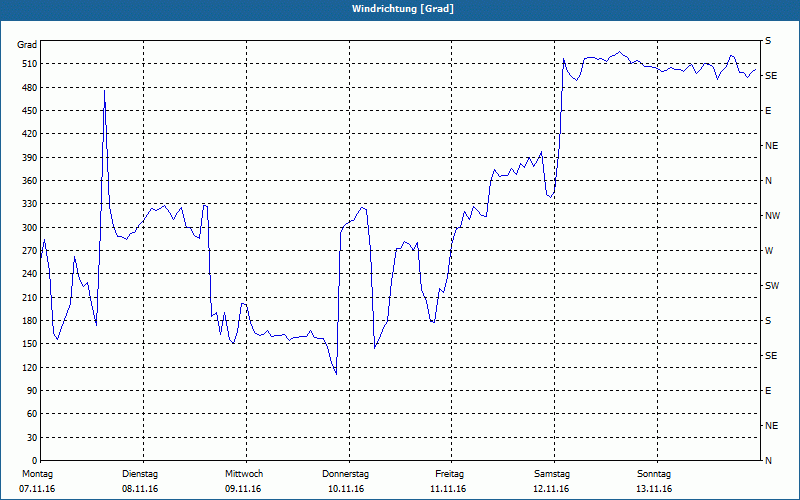Click the 'E' compass label beside the 90 gridline
This screenshot has height=500, width=800.
tap(768, 390)
